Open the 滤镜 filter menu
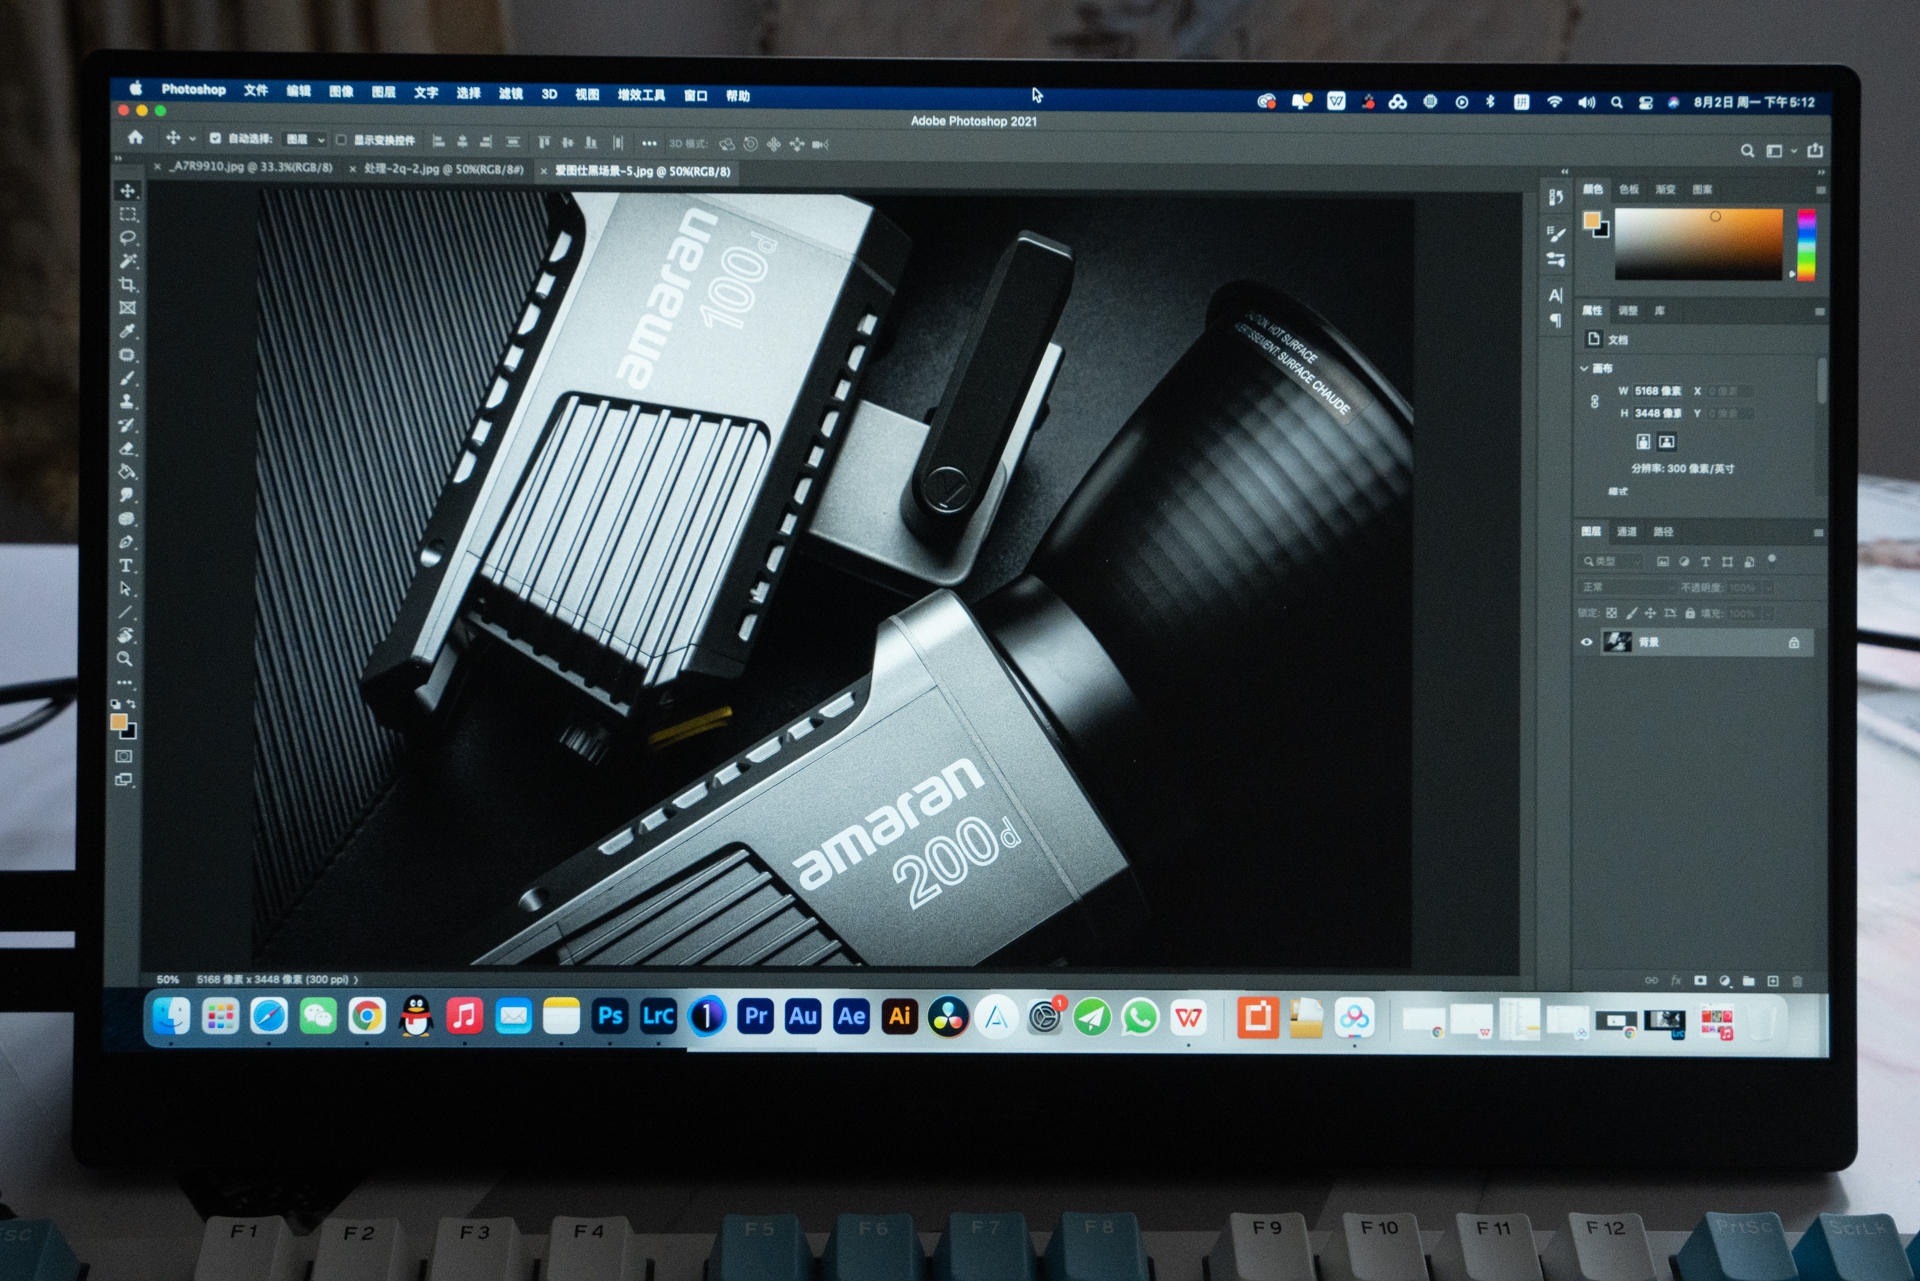The width and height of the screenshot is (1920, 1281). coord(510,94)
